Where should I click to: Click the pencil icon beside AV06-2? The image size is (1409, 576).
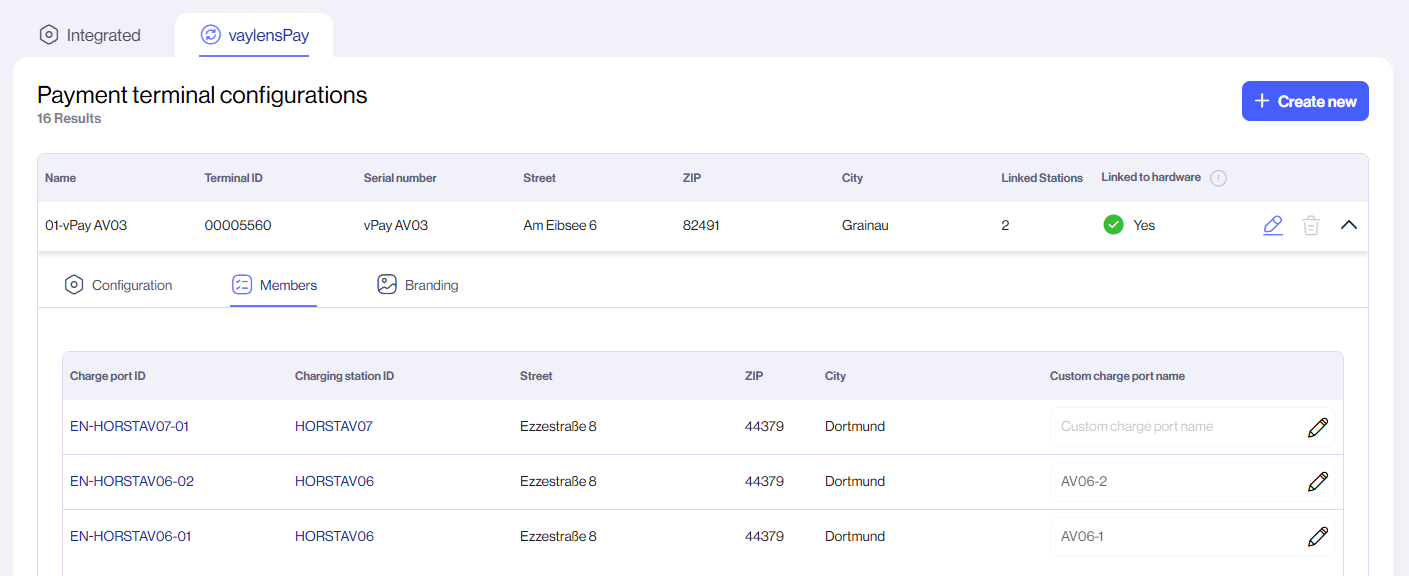tap(1318, 481)
